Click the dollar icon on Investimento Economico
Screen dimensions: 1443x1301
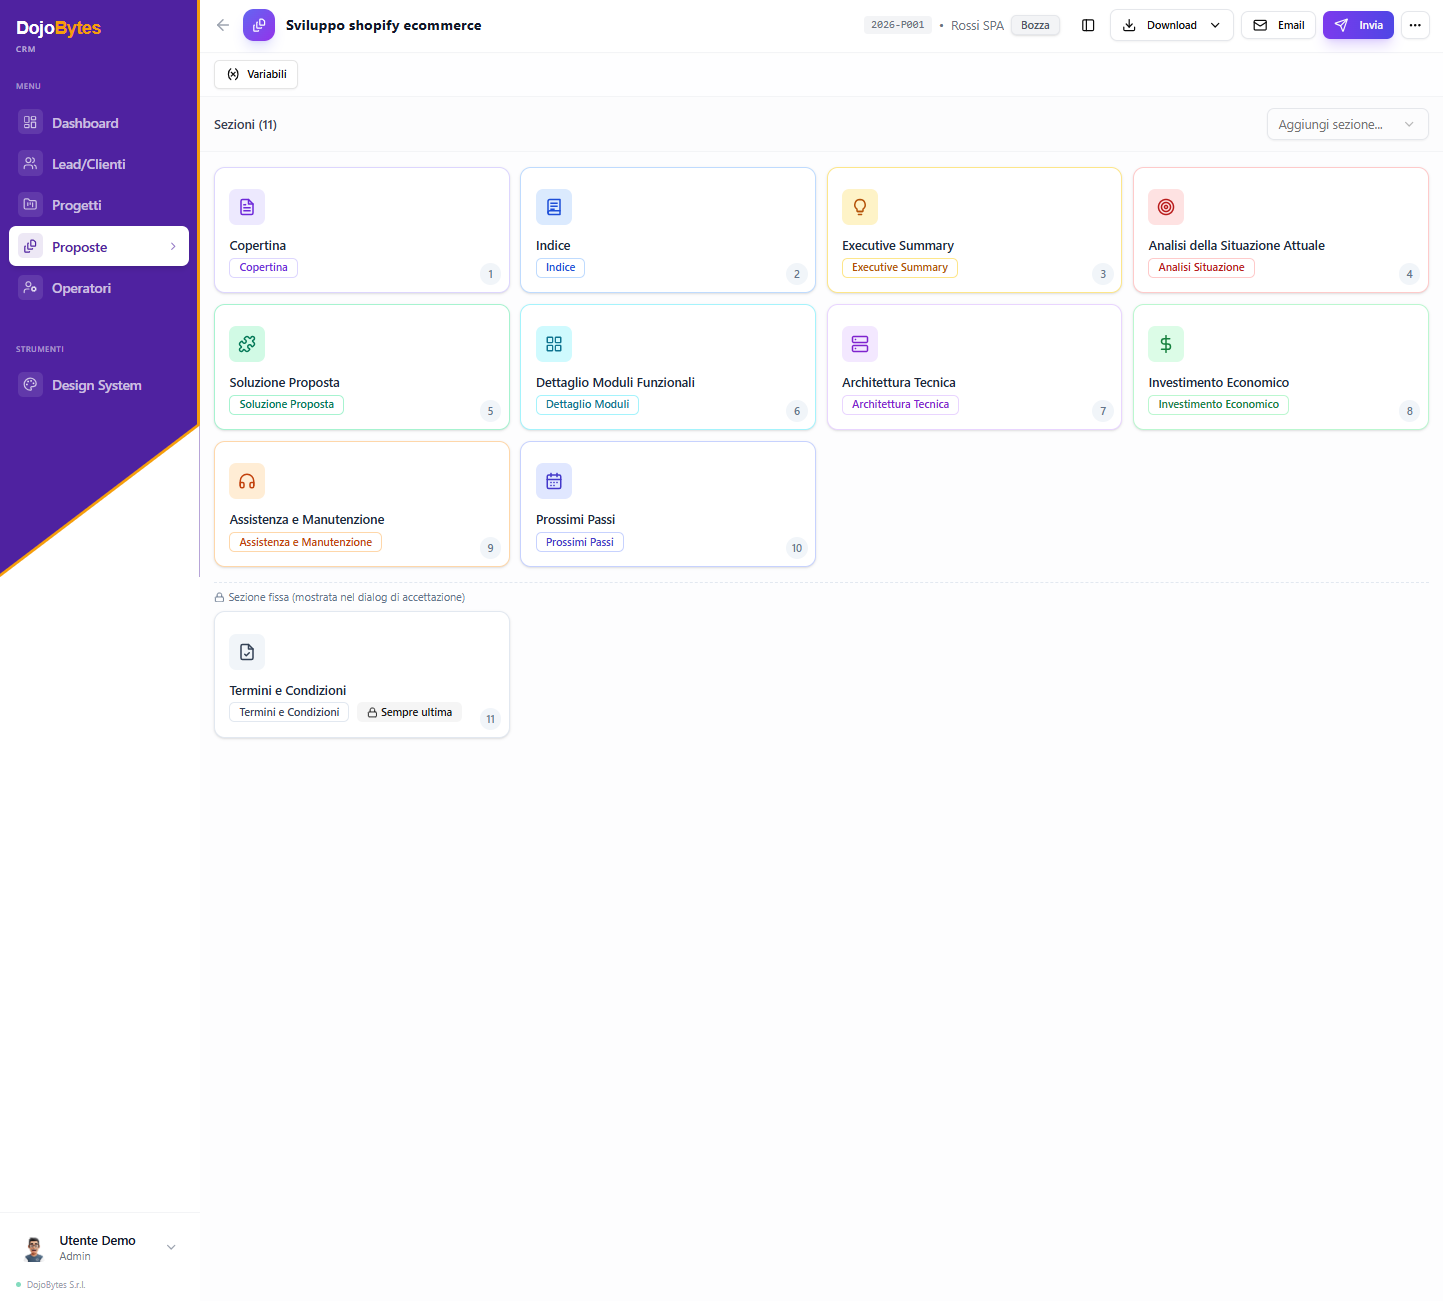1166,344
